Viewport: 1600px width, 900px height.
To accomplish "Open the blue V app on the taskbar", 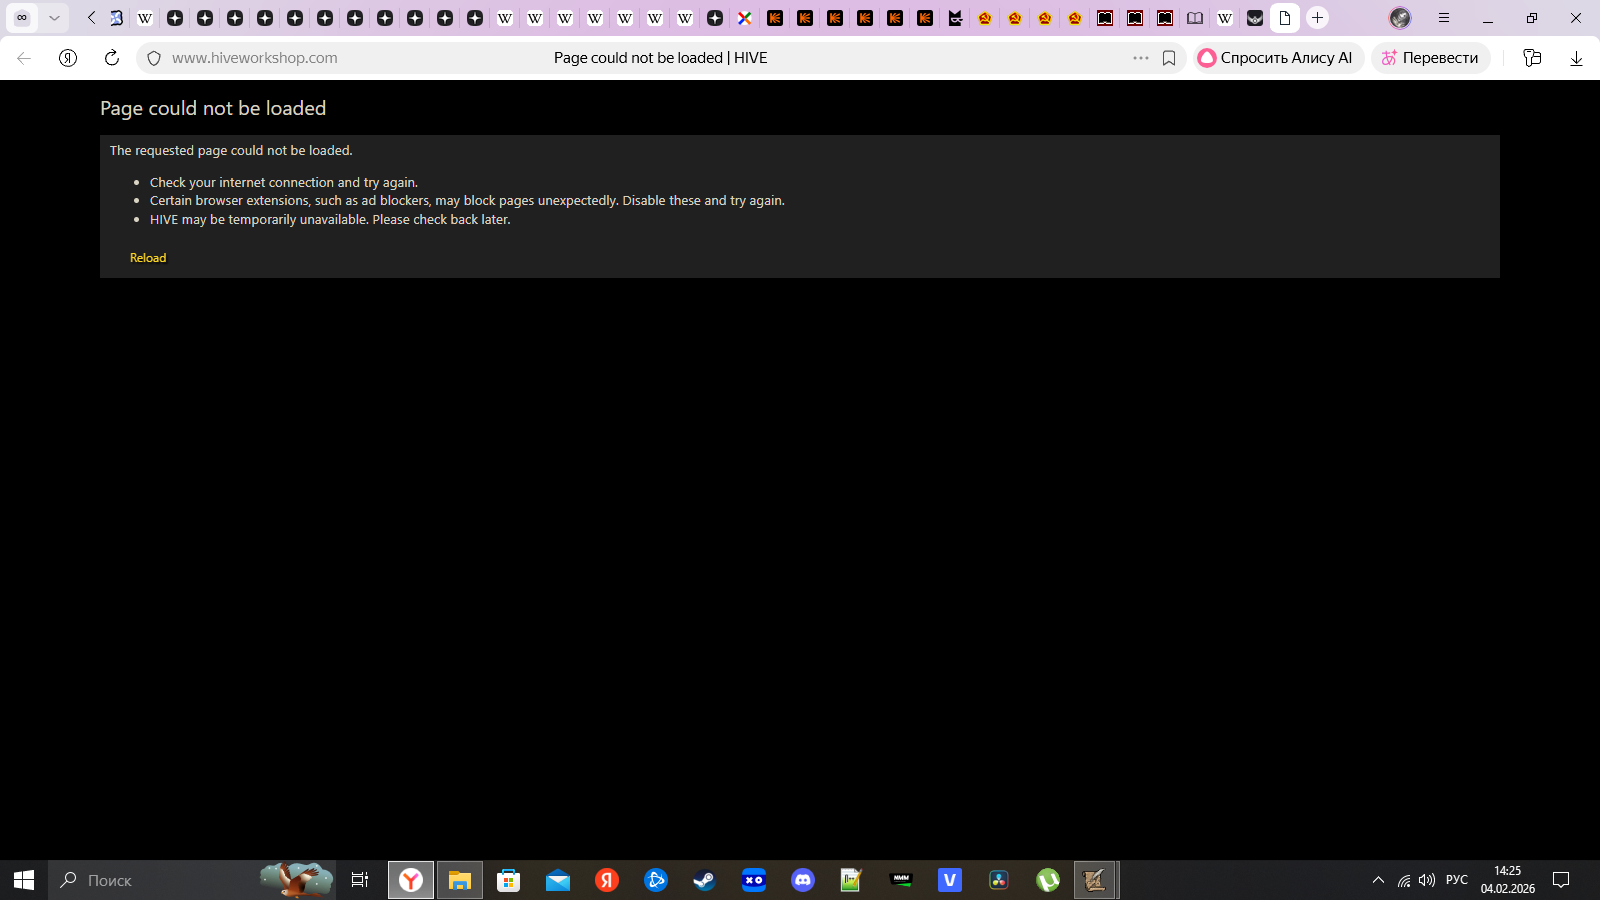I will [950, 880].
